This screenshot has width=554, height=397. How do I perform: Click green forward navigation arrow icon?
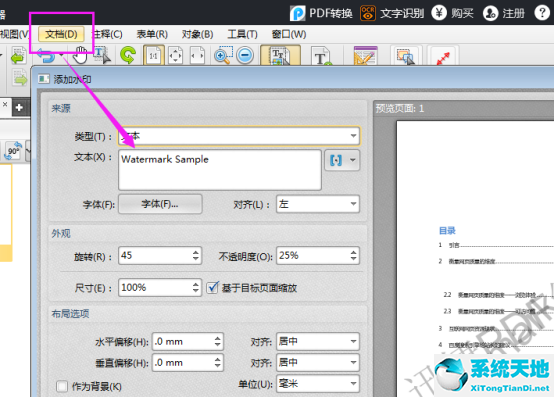(x=20, y=78)
